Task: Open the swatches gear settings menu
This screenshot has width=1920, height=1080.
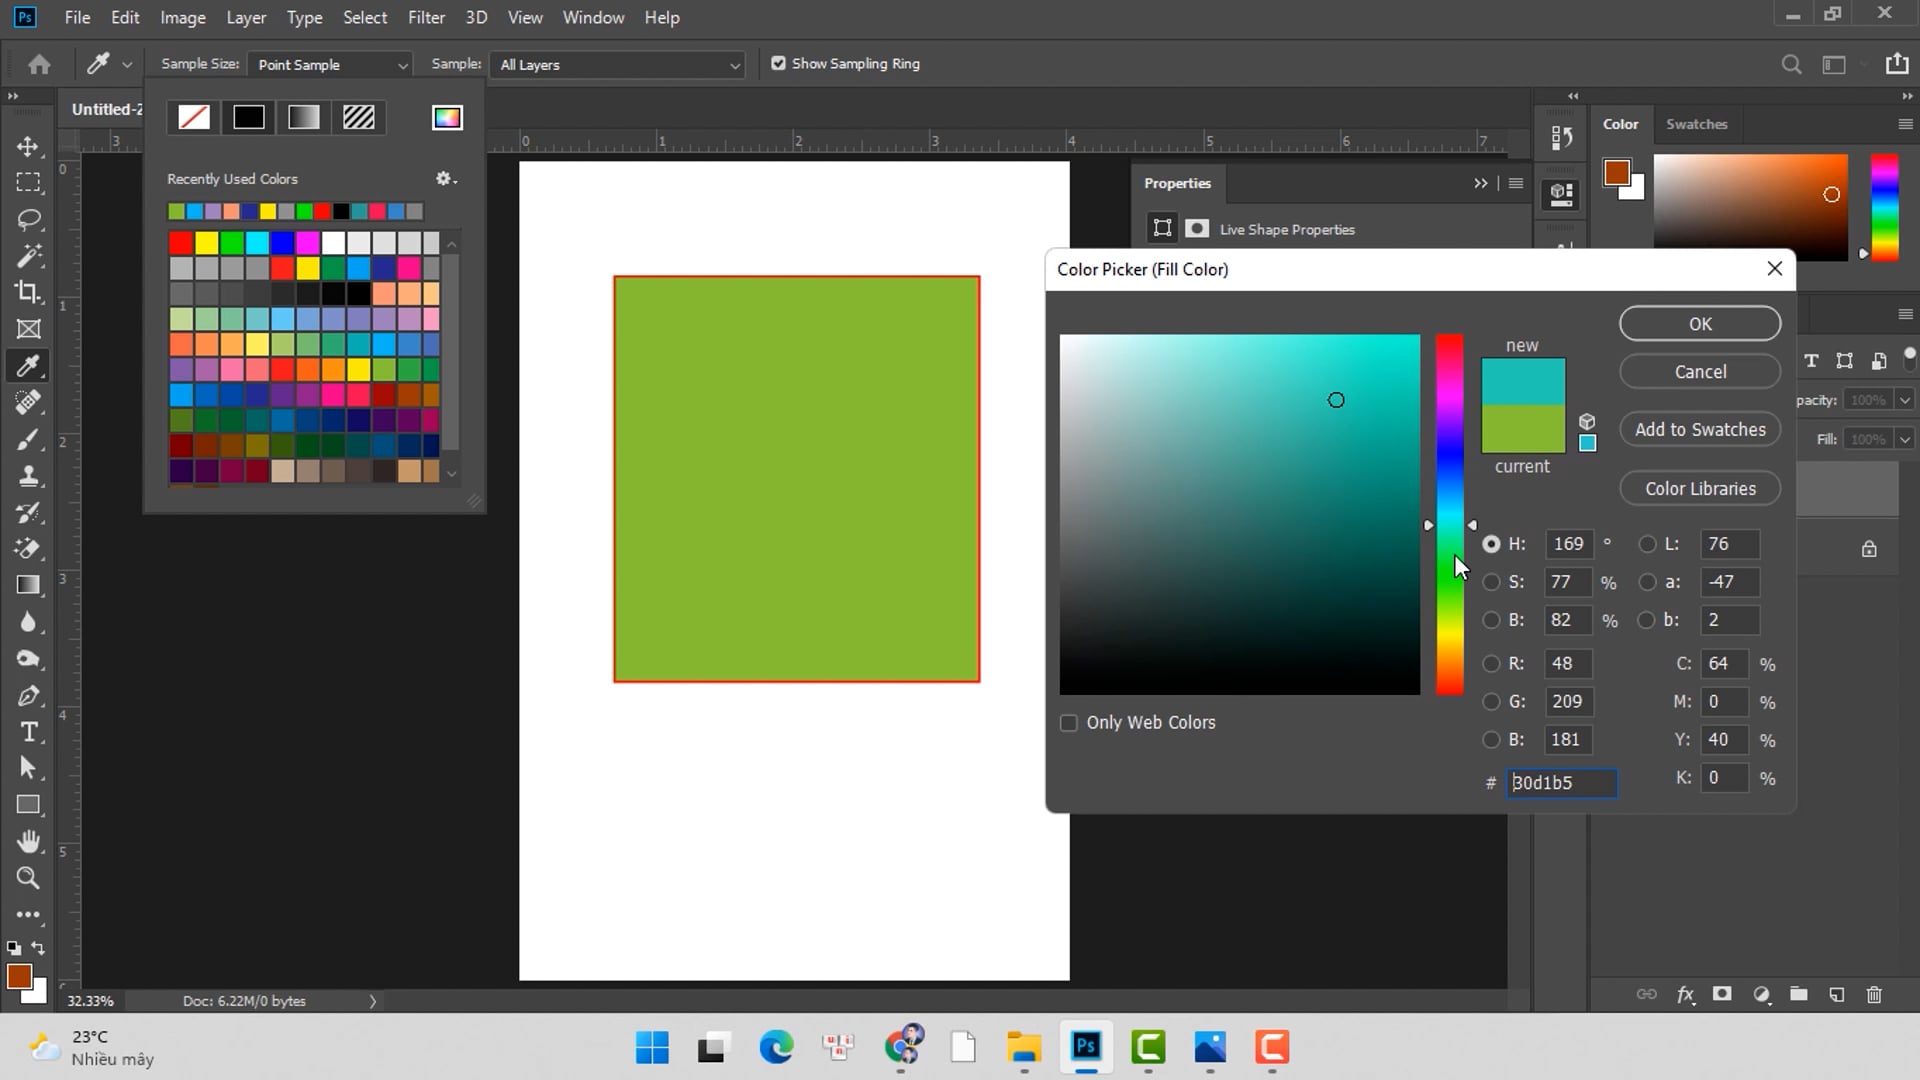Action: pos(445,178)
